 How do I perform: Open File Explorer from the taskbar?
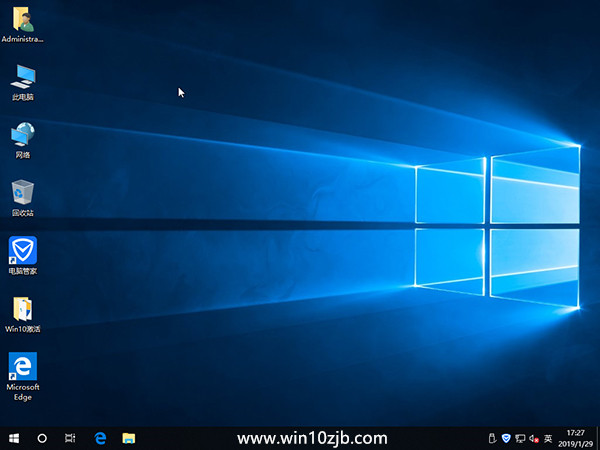[129, 438]
